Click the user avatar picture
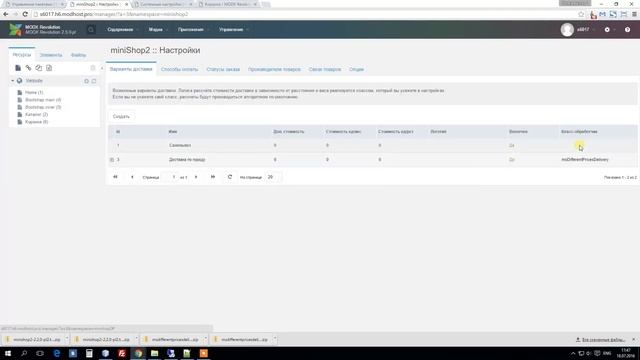Image resolution: width=640 pixels, height=360 pixels. click(x=567, y=29)
